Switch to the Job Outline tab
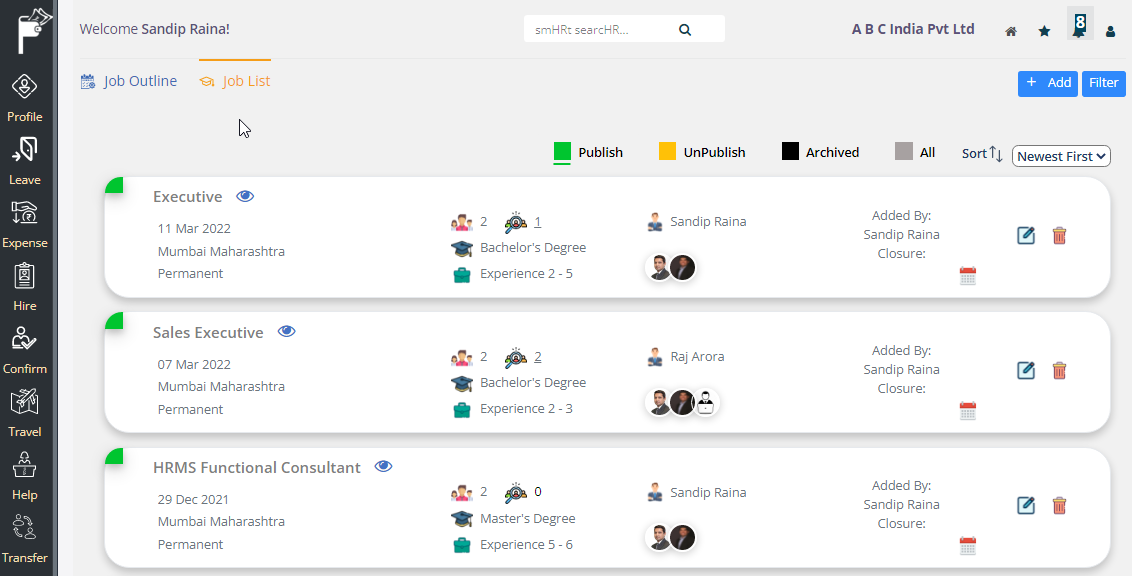 coord(129,81)
